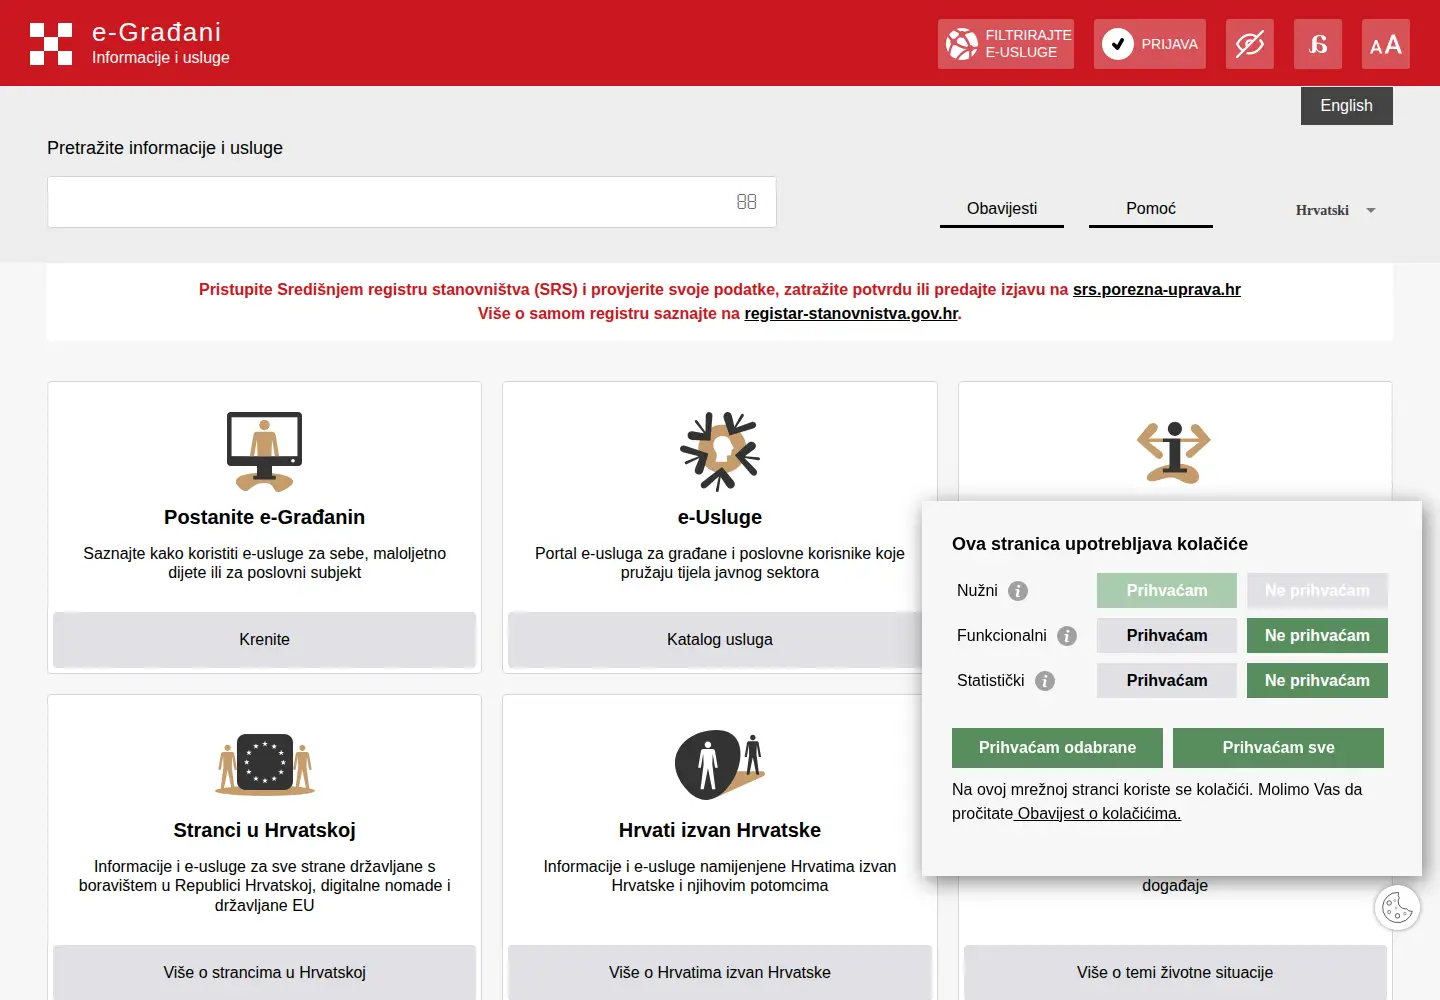
Task: Select Prihvaćam for Statistički cookies
Action: click(1167, 681)
